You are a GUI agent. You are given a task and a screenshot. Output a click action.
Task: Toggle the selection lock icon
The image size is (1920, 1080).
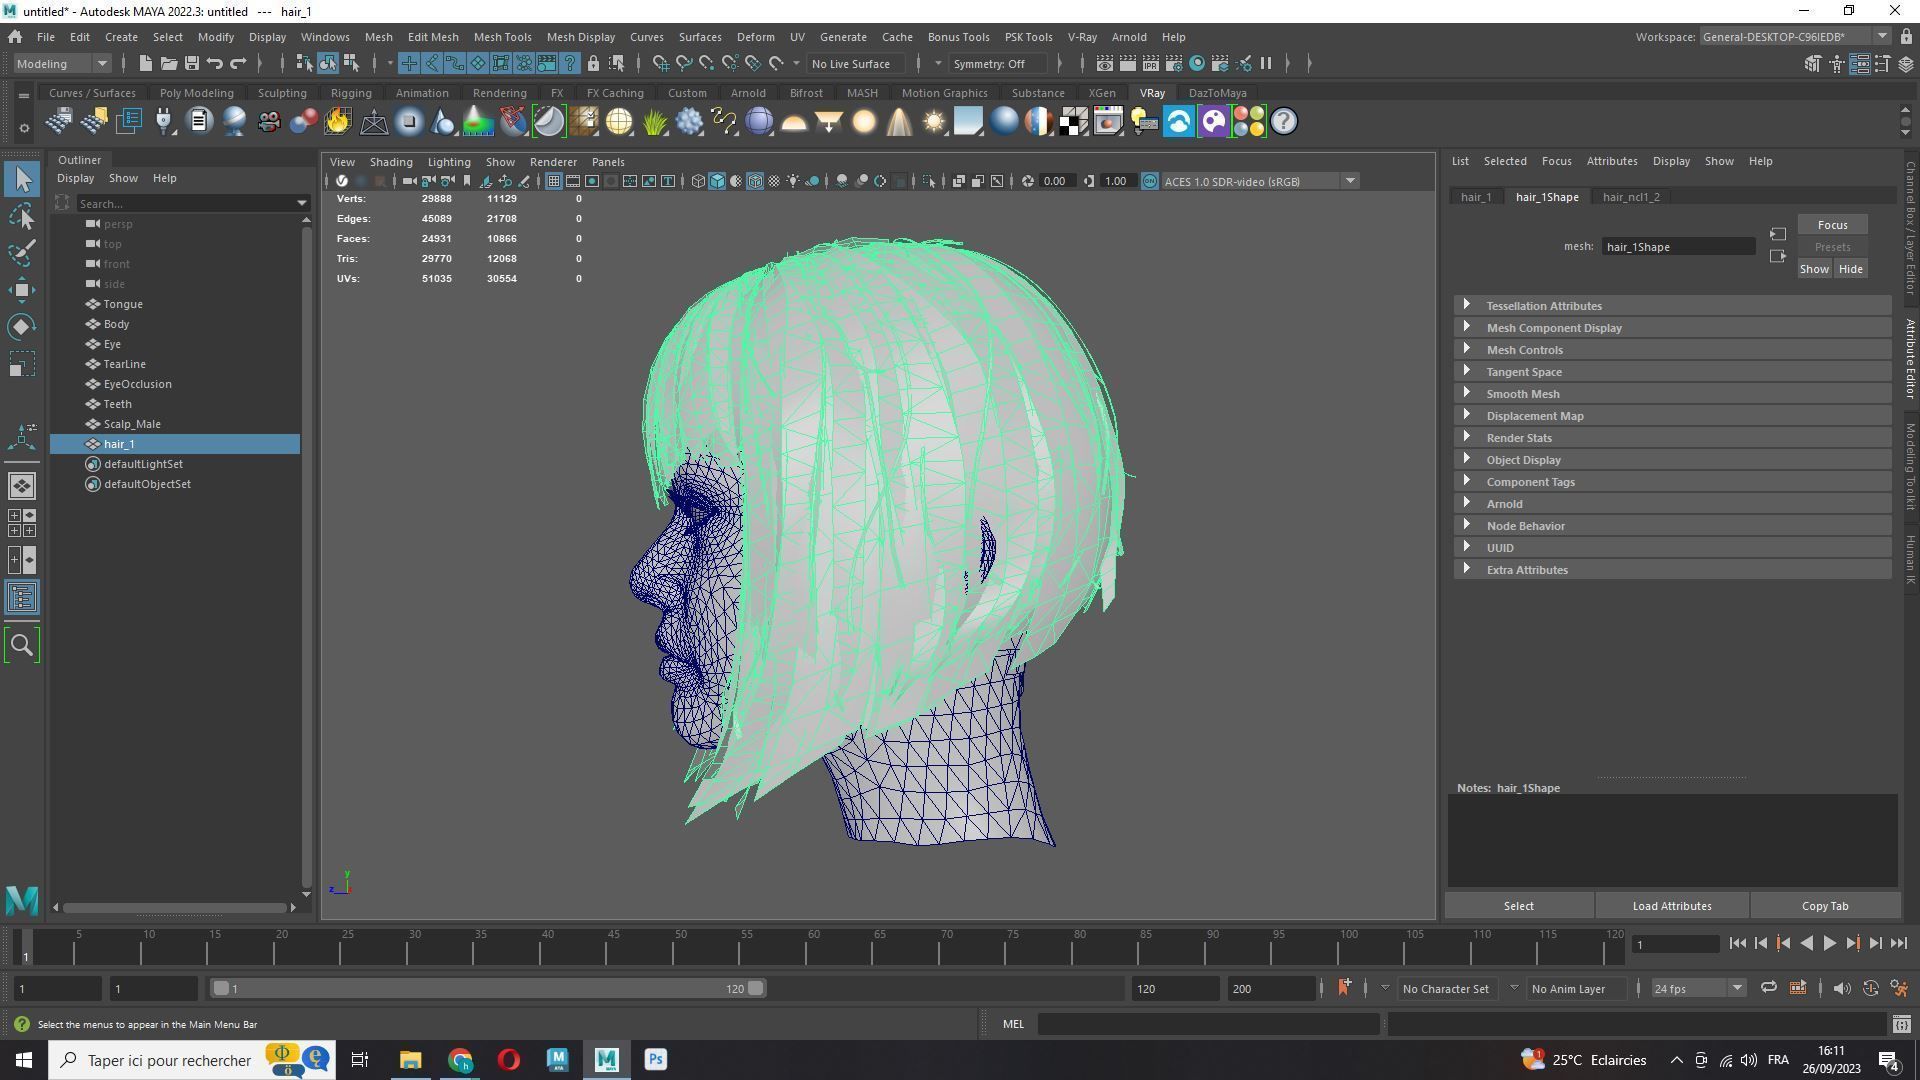(593, 64)
